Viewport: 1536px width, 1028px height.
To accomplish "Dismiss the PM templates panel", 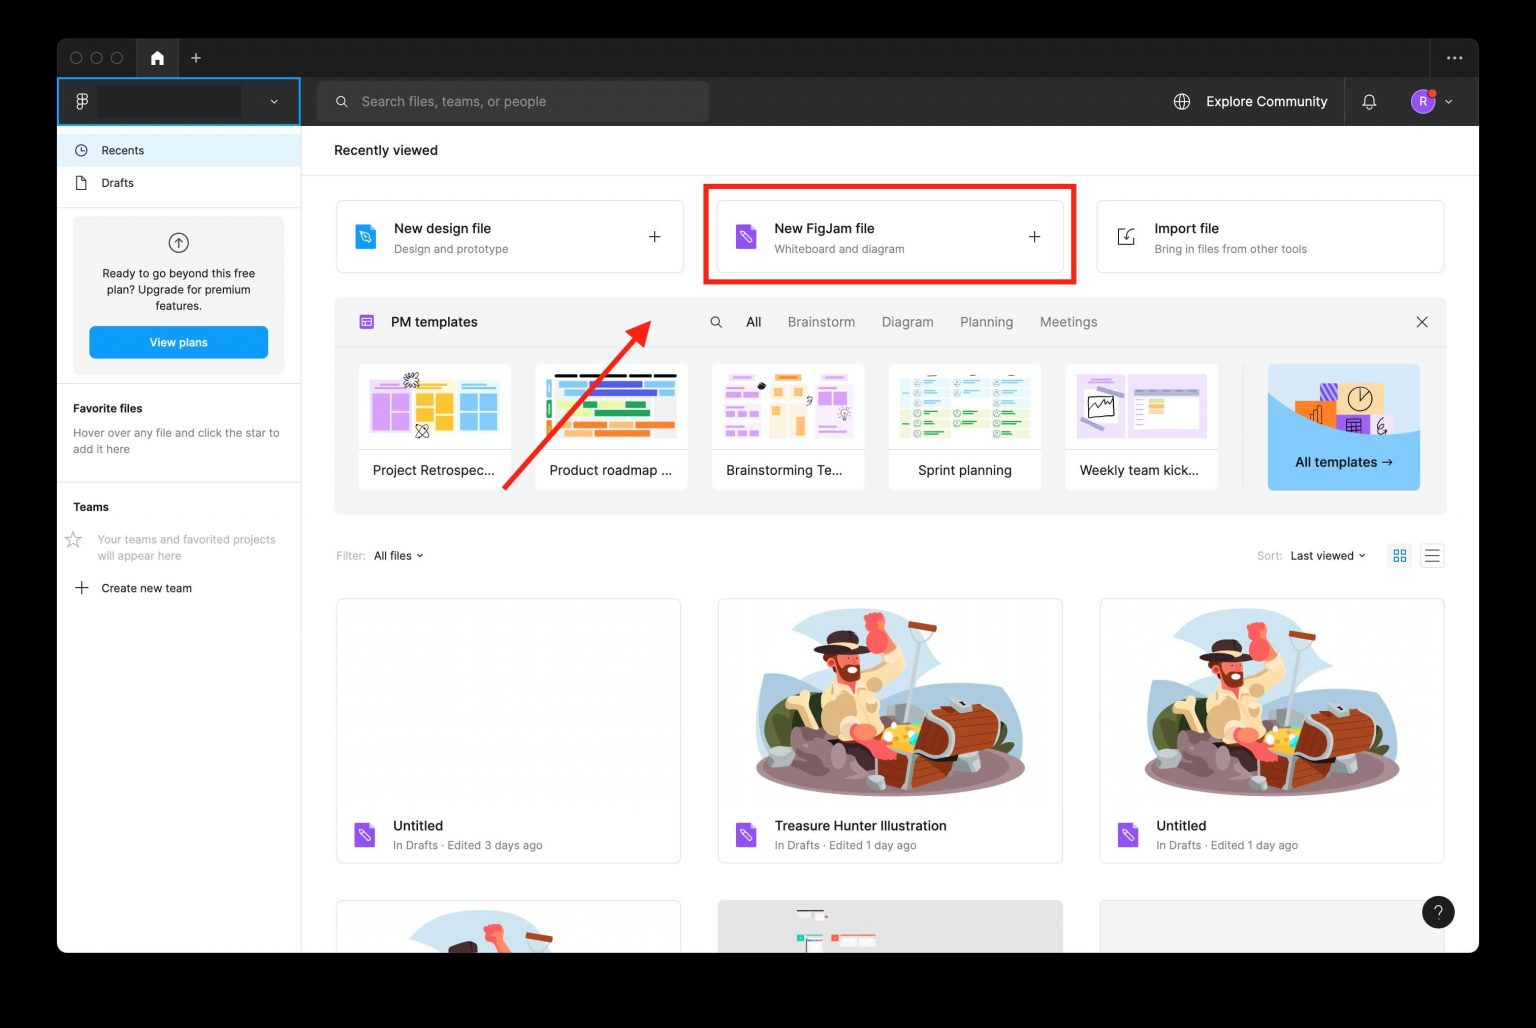I will coord(1422,322).
